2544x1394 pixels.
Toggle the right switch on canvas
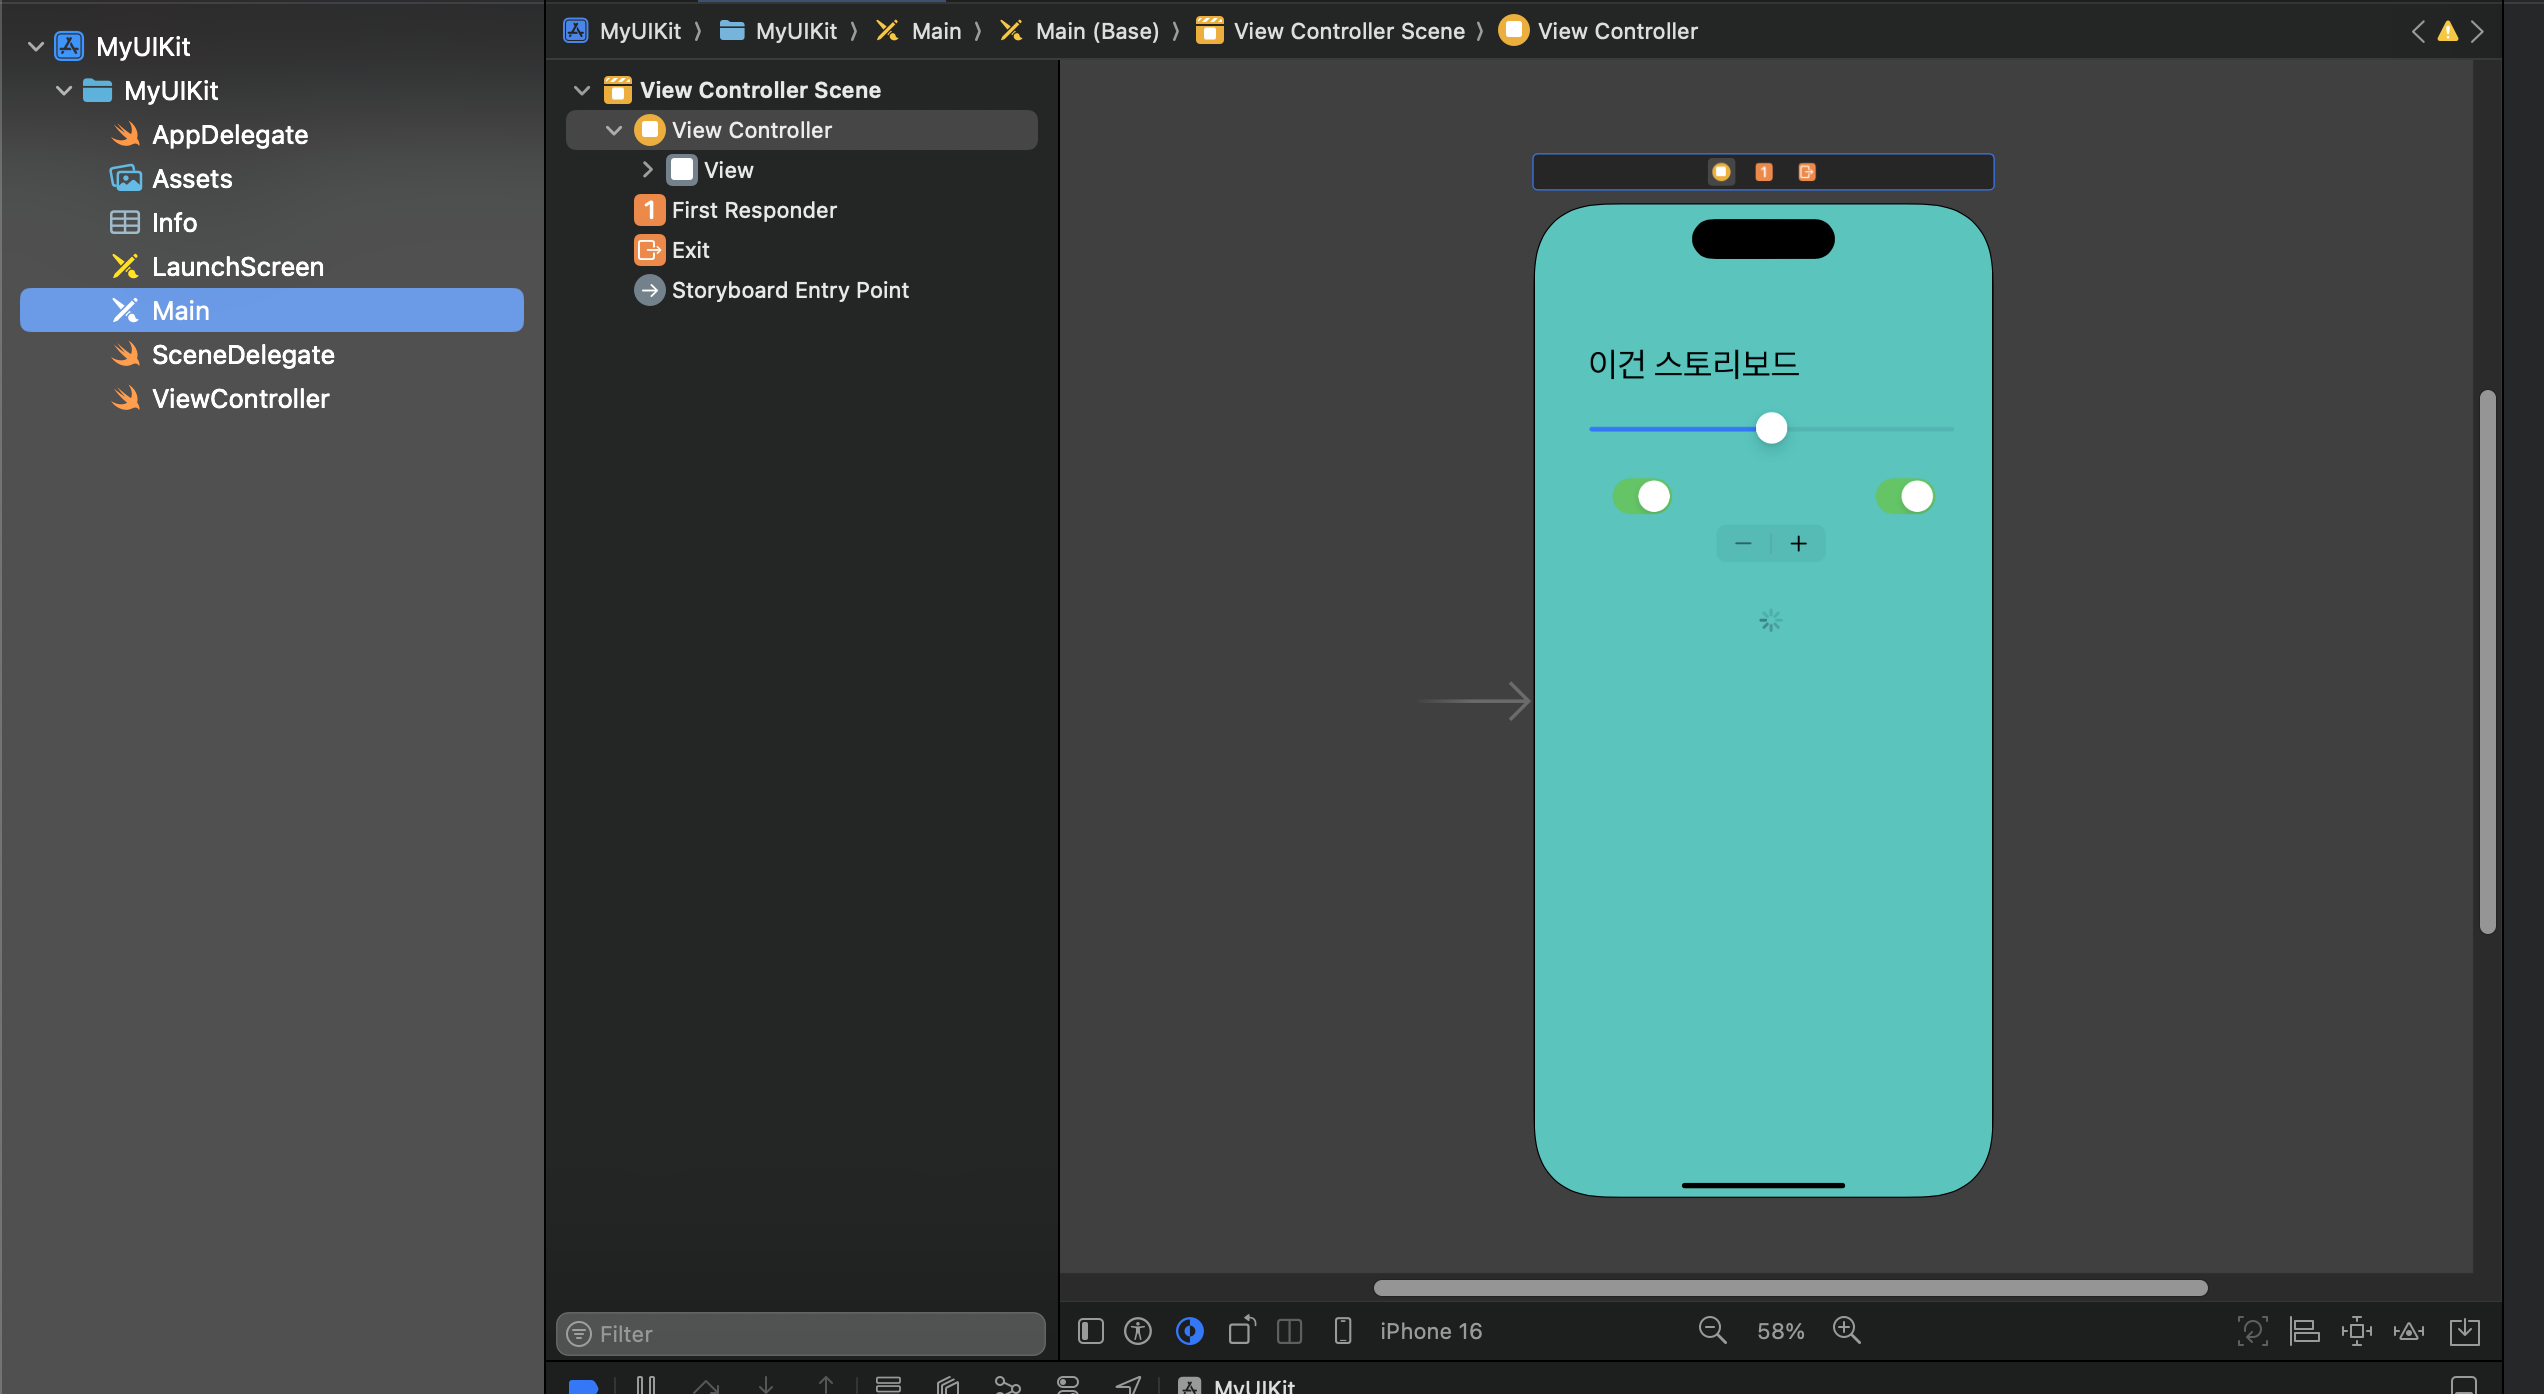click(x=1904, y=496)
